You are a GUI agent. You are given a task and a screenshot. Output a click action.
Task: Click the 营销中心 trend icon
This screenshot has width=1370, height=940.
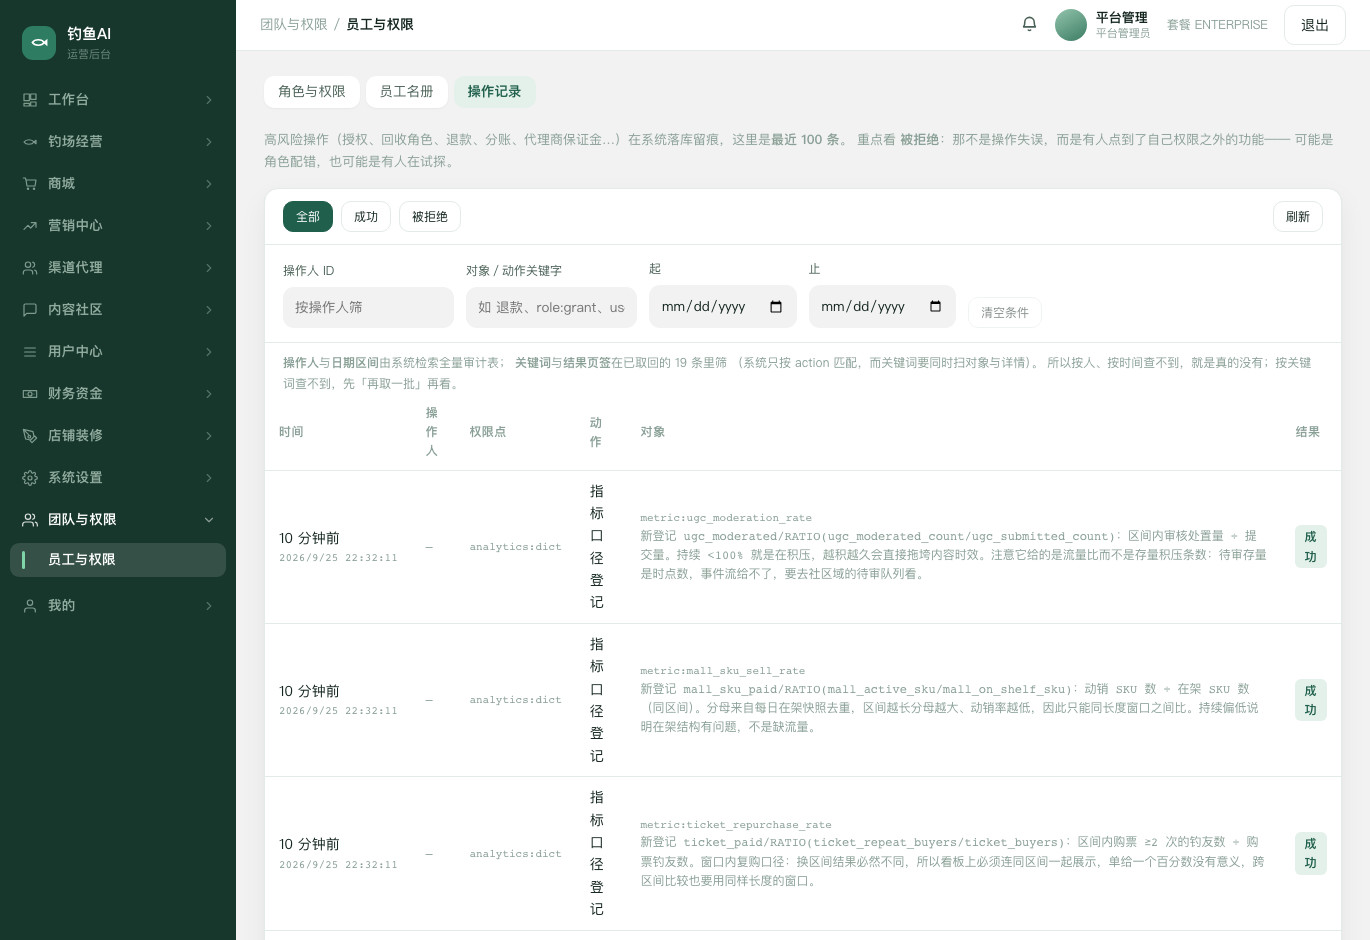point(30,226)
